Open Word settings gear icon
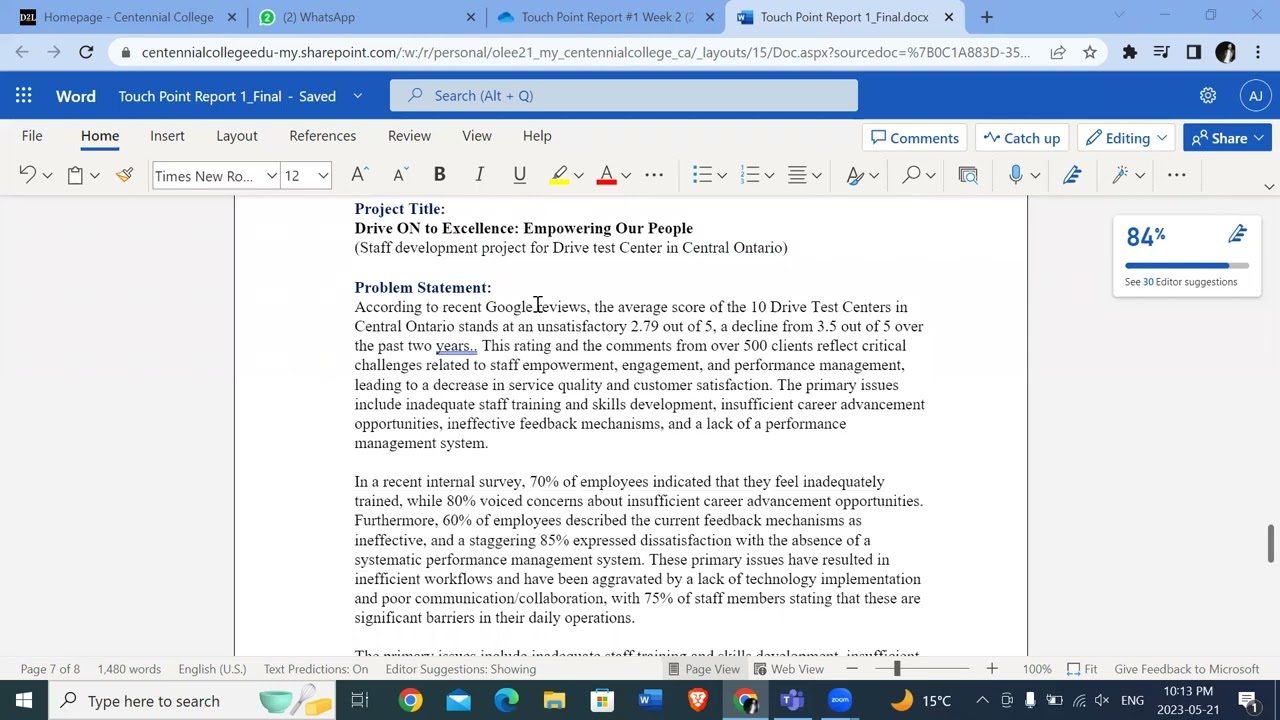 coord(1208,96)
